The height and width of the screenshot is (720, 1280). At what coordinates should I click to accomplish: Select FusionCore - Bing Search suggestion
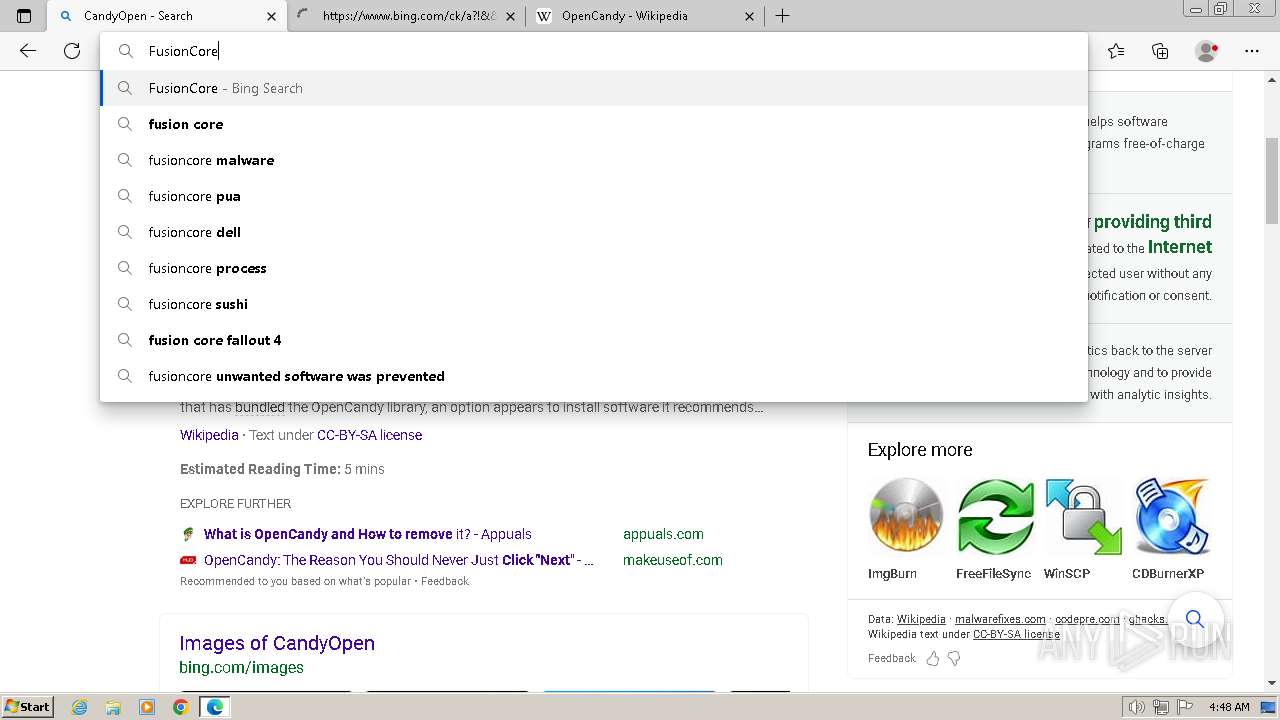point(594,88)
